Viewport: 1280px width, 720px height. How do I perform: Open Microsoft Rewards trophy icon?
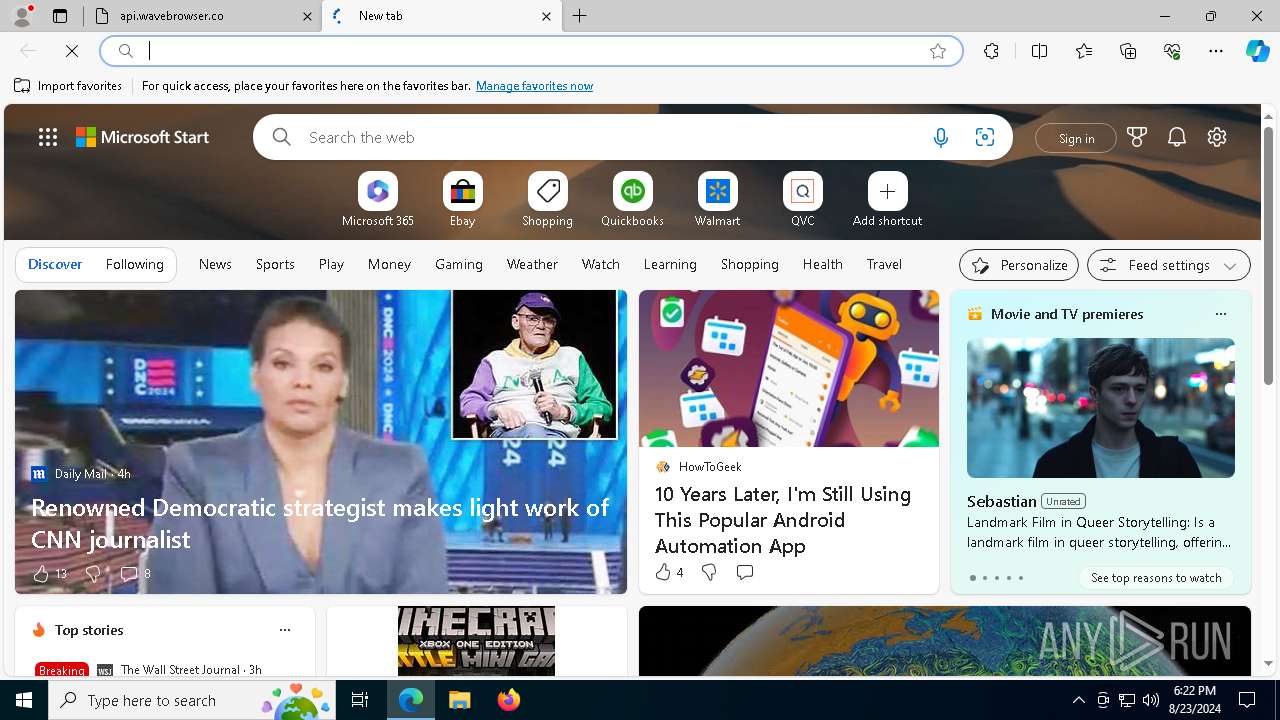[1137, 137]
